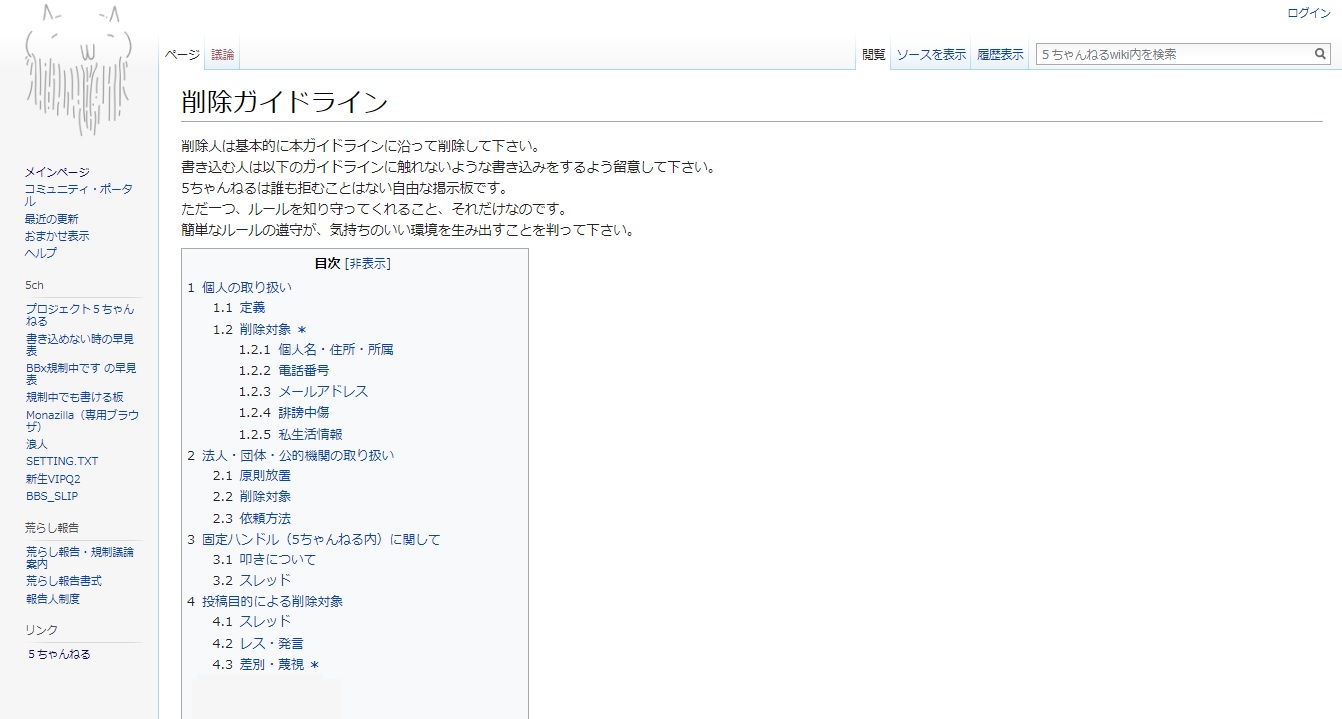Jump to section 3.1 叩きについて

265,560
